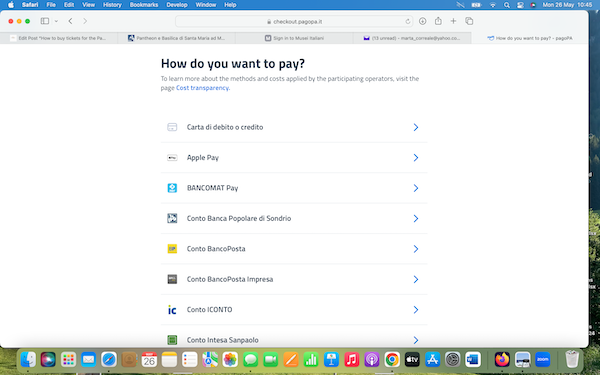
Task: Reload the page
Action: 408,21
